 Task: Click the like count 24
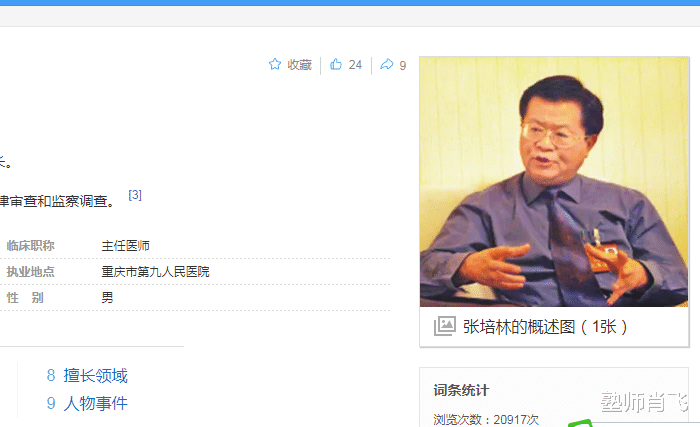click(355, 65)
